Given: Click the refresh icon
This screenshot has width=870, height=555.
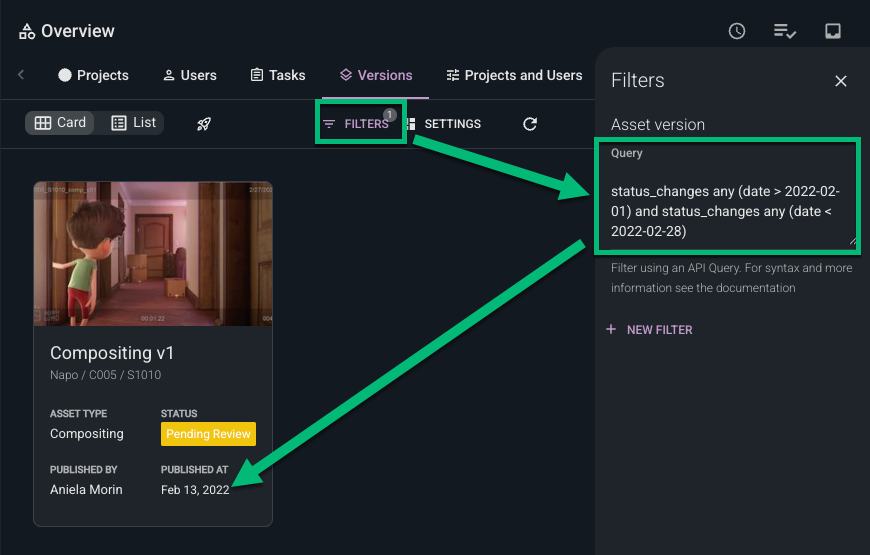Looking at the screenshot, I should point(530,124).
